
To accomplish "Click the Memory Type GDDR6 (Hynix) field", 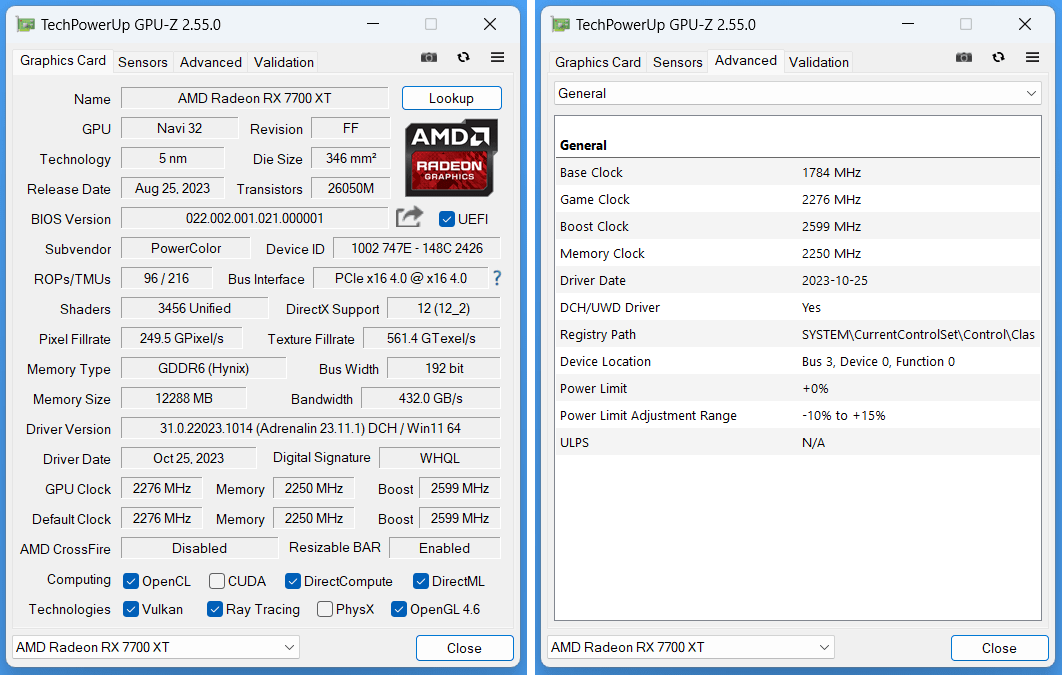I will [203, 368].
